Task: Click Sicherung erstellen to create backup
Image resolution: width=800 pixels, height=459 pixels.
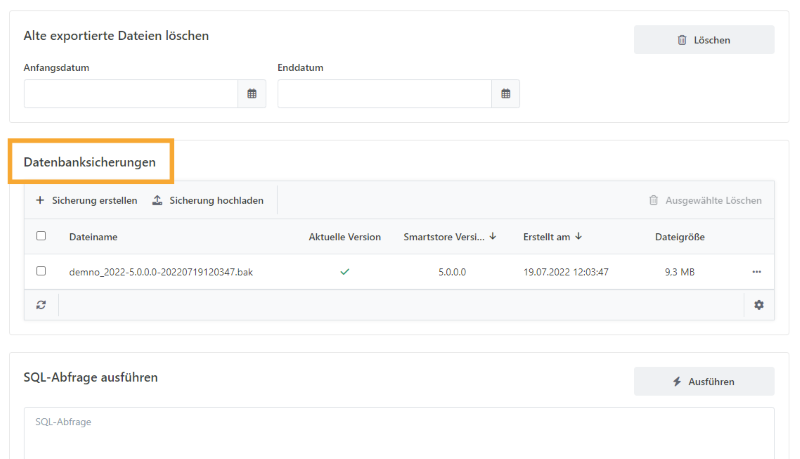Action: pos(86,200)
